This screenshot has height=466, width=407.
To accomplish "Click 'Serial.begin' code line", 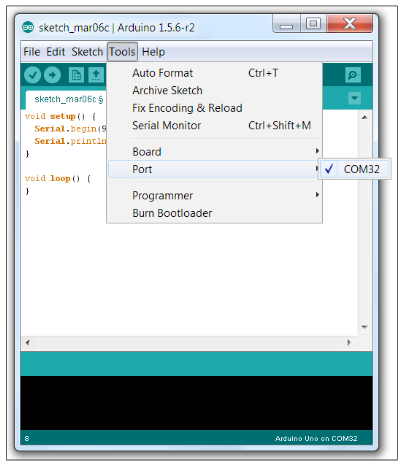I will (x=70, y=129).
